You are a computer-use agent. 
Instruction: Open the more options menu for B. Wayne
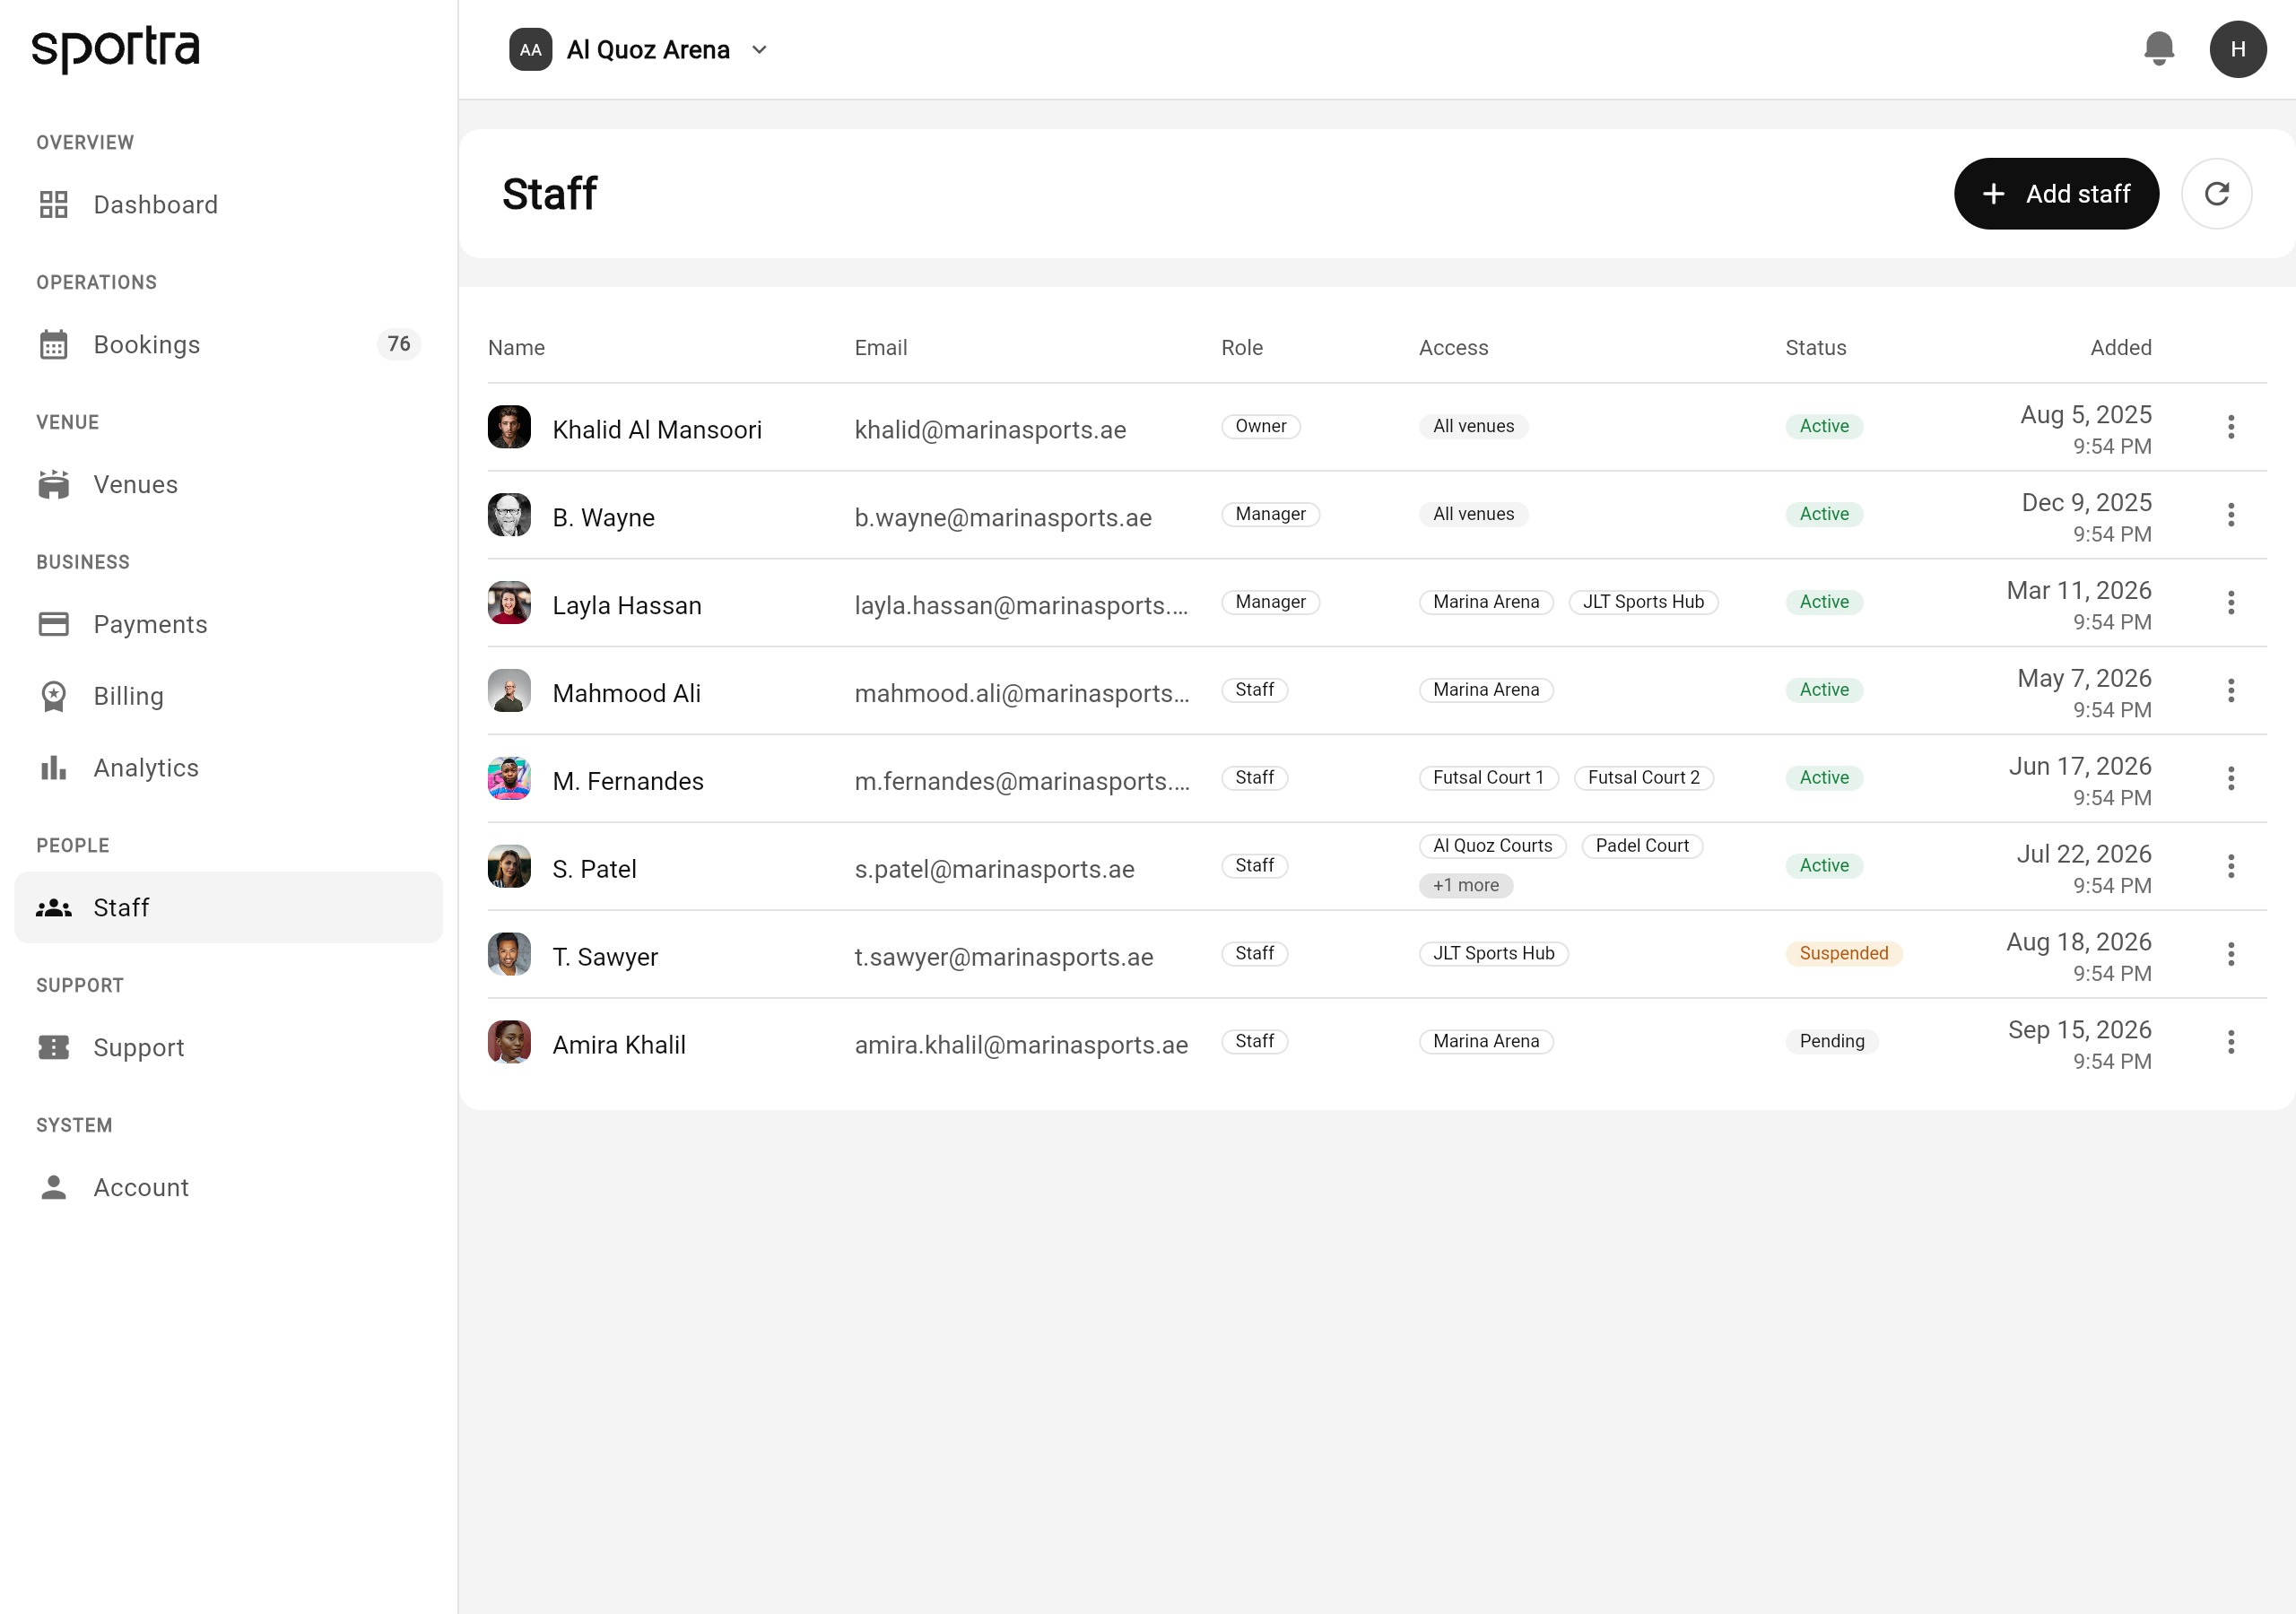(2230, 515)
